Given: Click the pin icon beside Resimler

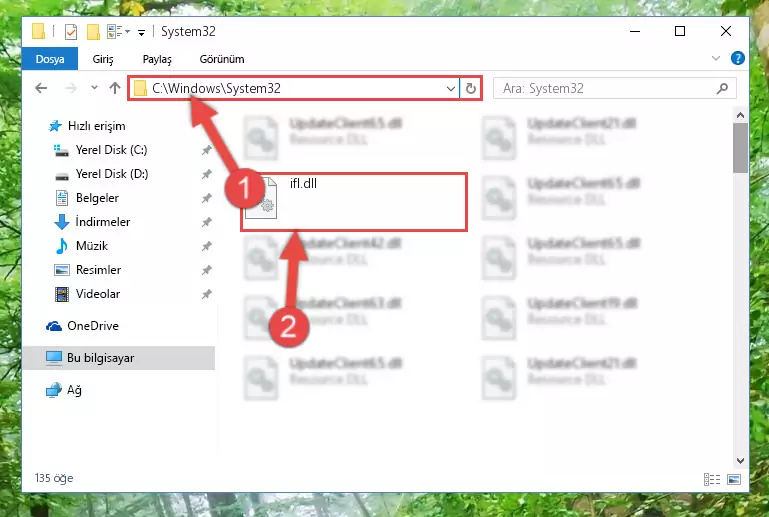Looking at the screenshot, I should click(206, 270).
